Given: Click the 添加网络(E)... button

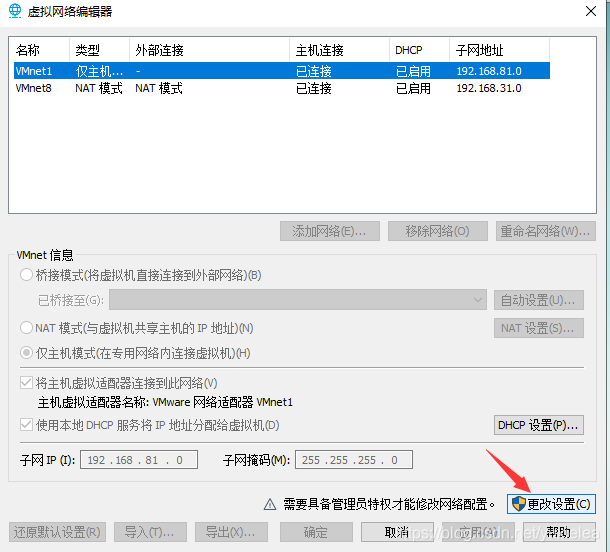Looking at the screenshot, I should pyautogui.click(x=330, y=231).
